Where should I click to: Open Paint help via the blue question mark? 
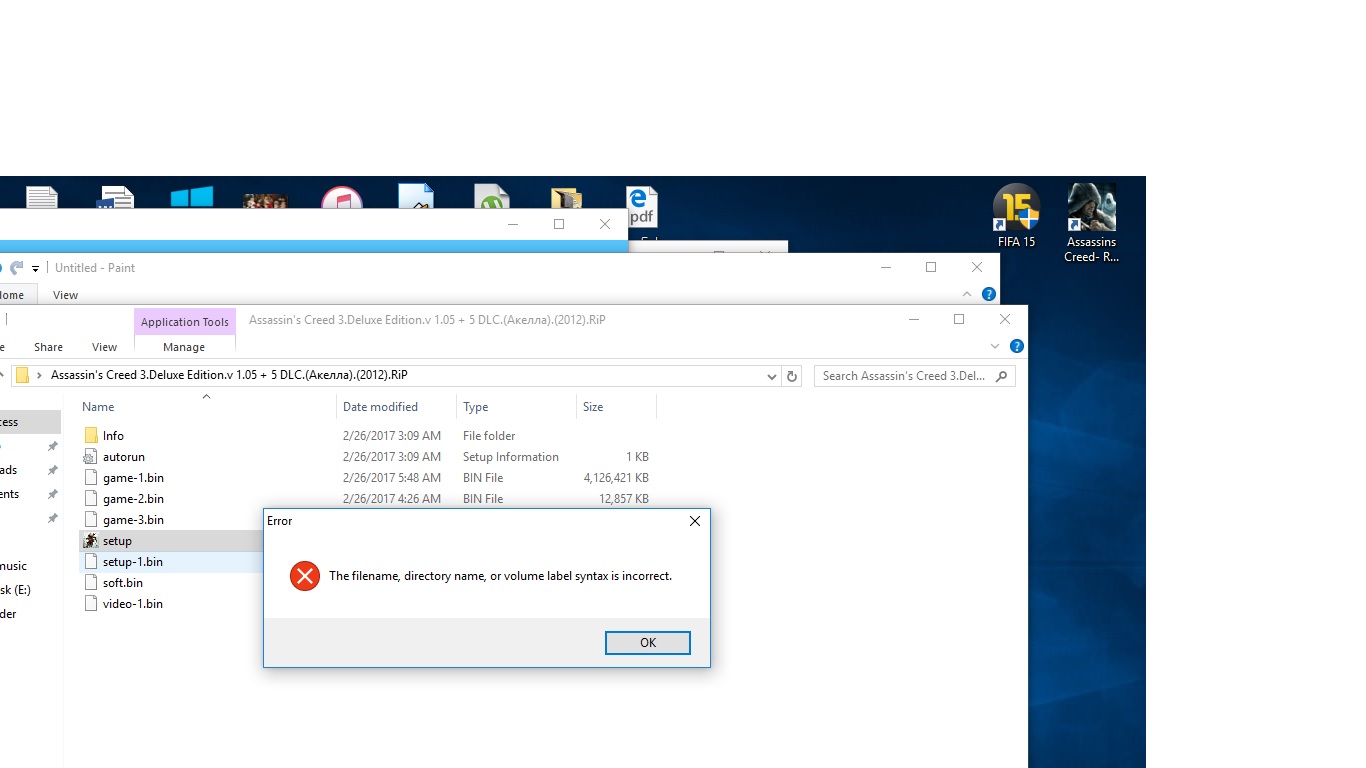[x=988, y=294]
